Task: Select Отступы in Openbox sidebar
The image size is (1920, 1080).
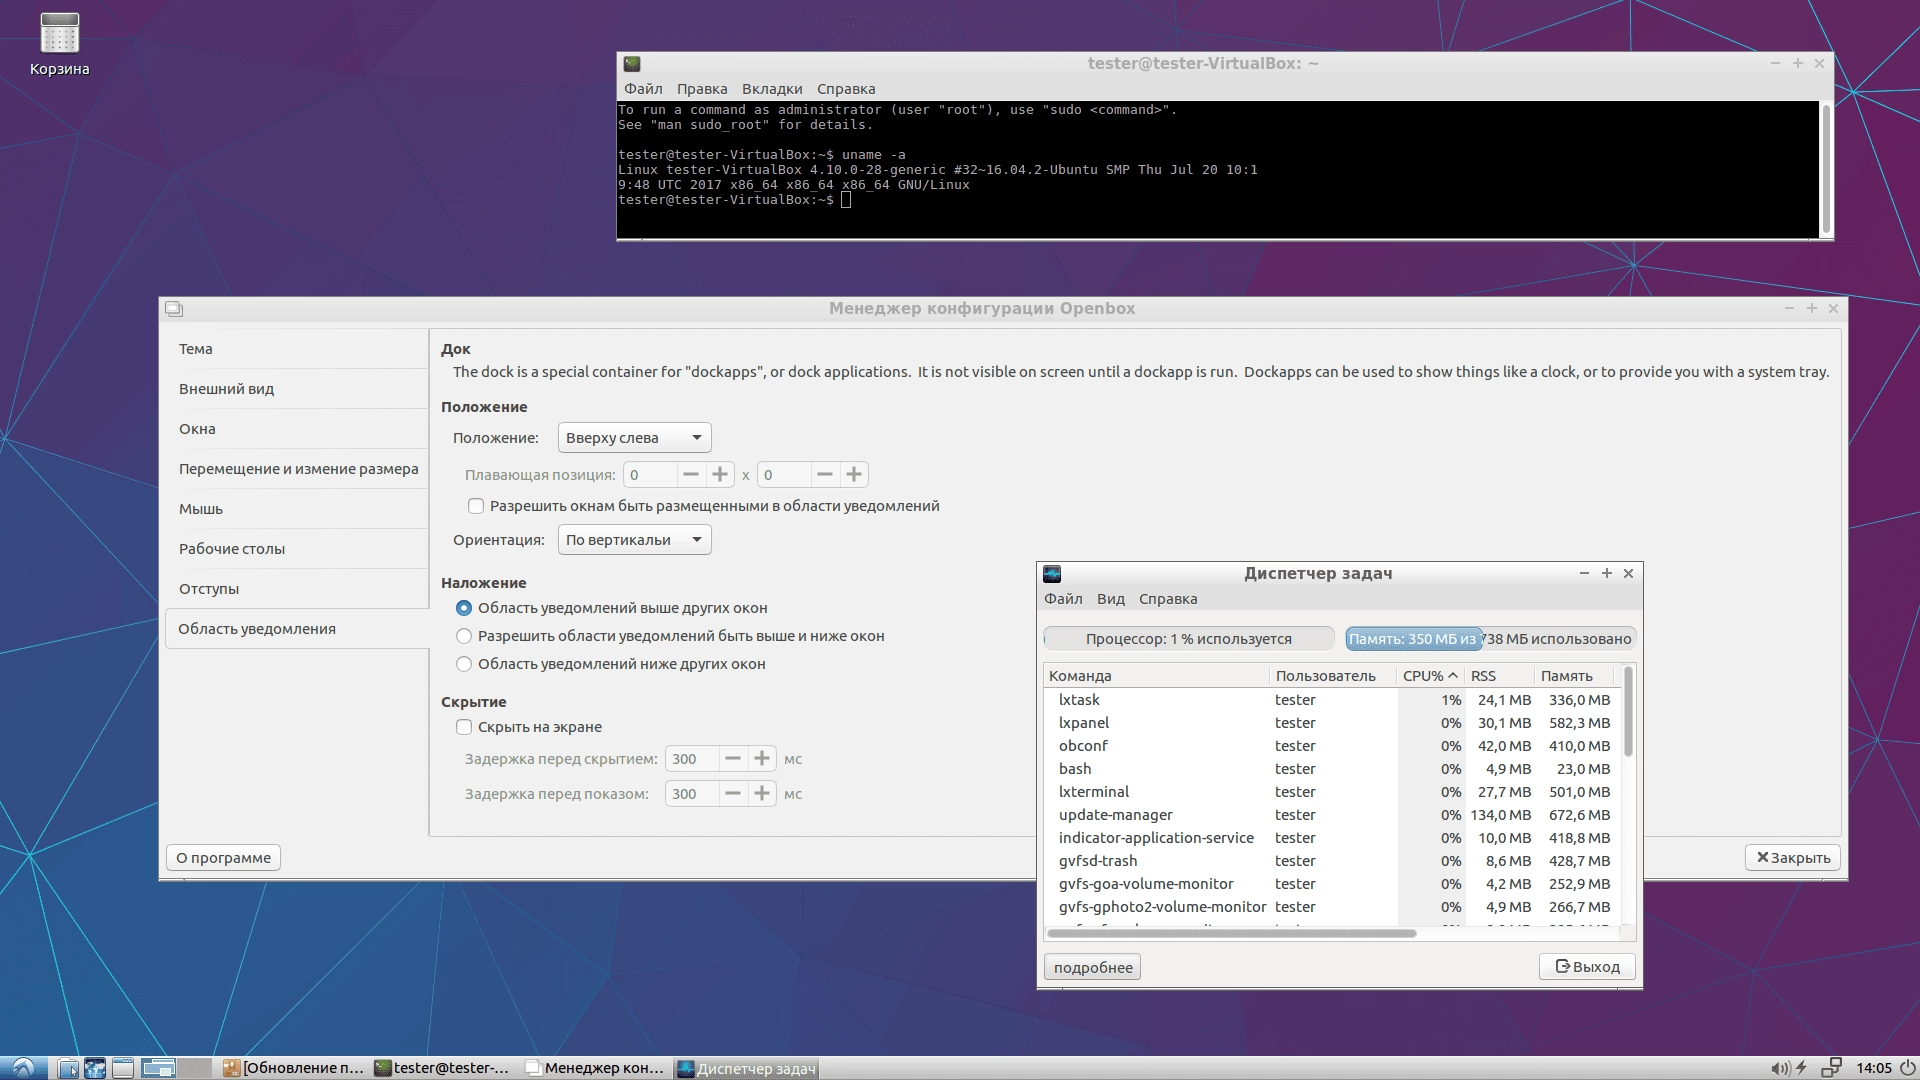Action: pyautogui.click(x=296, y=589)
